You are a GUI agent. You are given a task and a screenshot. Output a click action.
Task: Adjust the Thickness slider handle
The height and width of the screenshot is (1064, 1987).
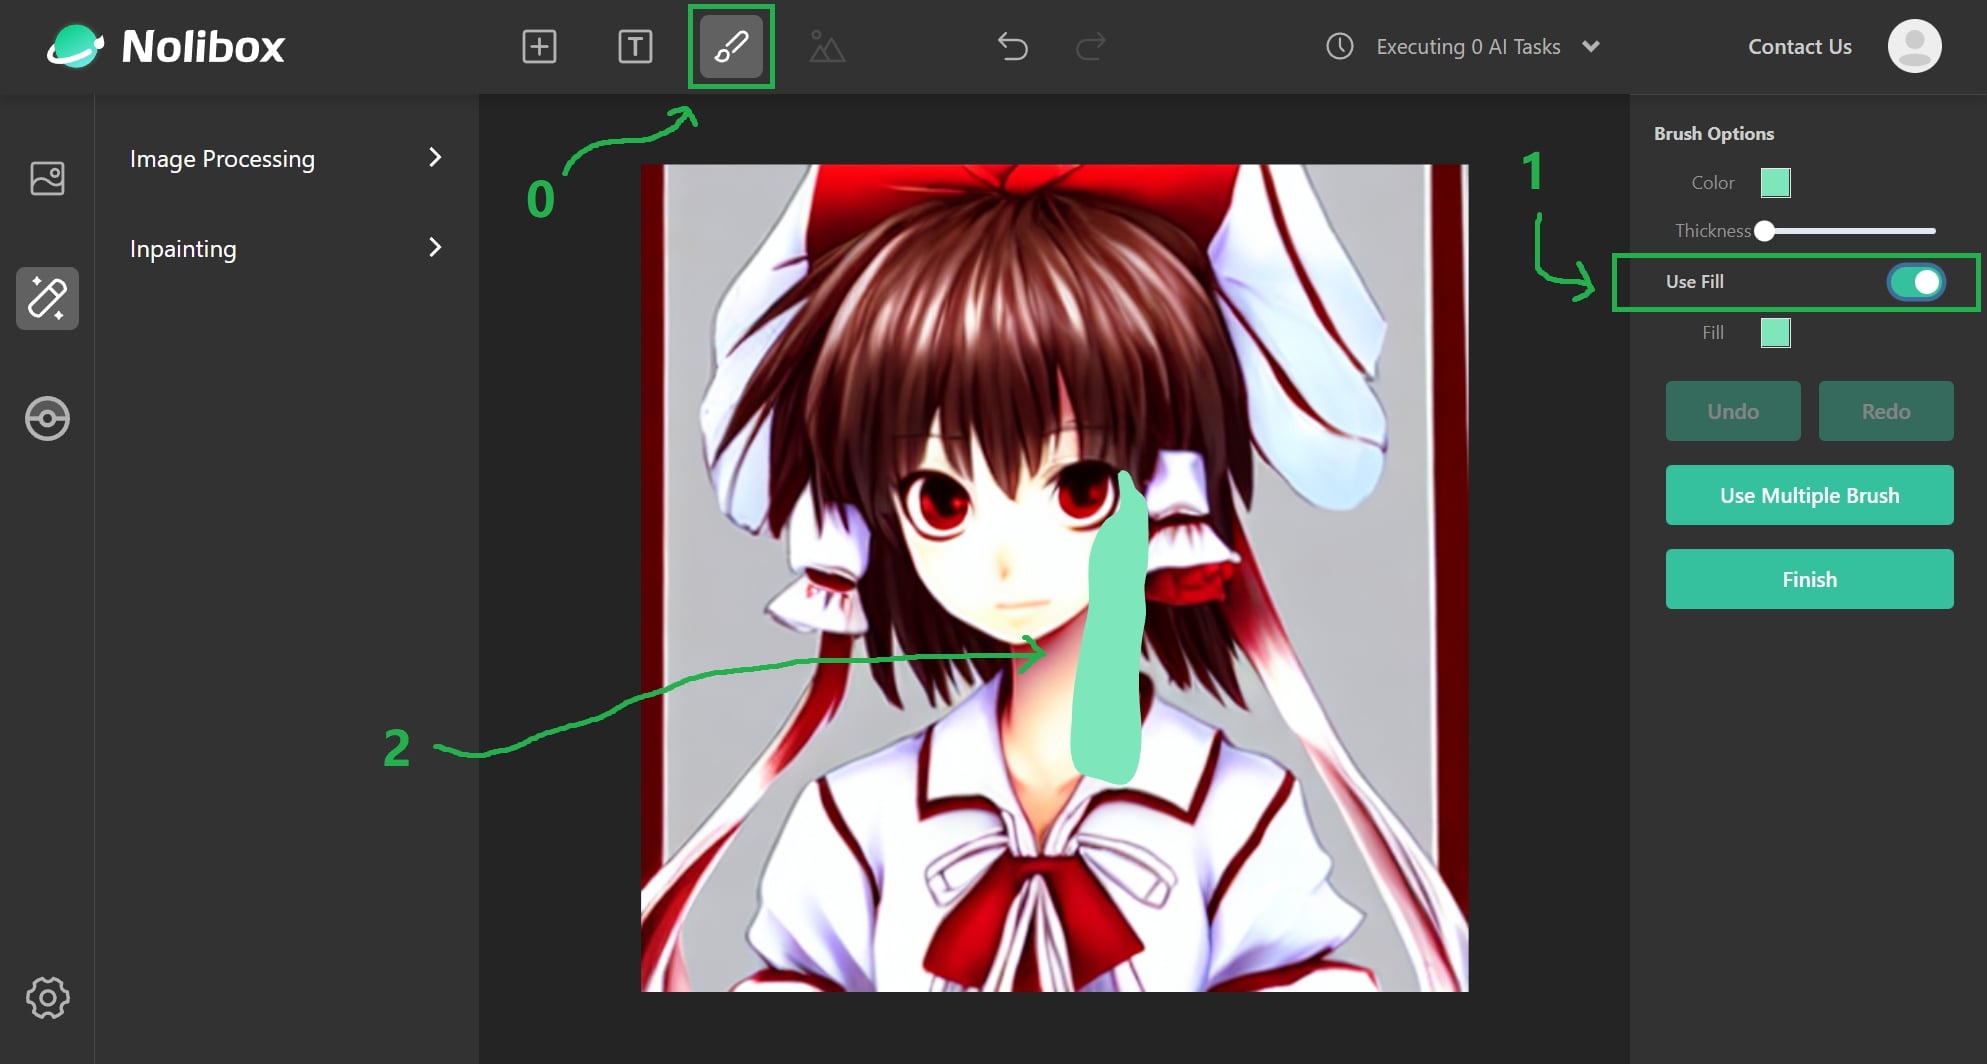1765,231
